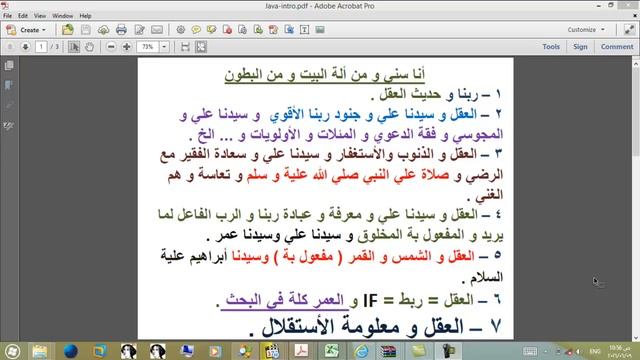Show hidden tray icons arrow
This screenshot has height=360, width=640.
click(546, 351)
